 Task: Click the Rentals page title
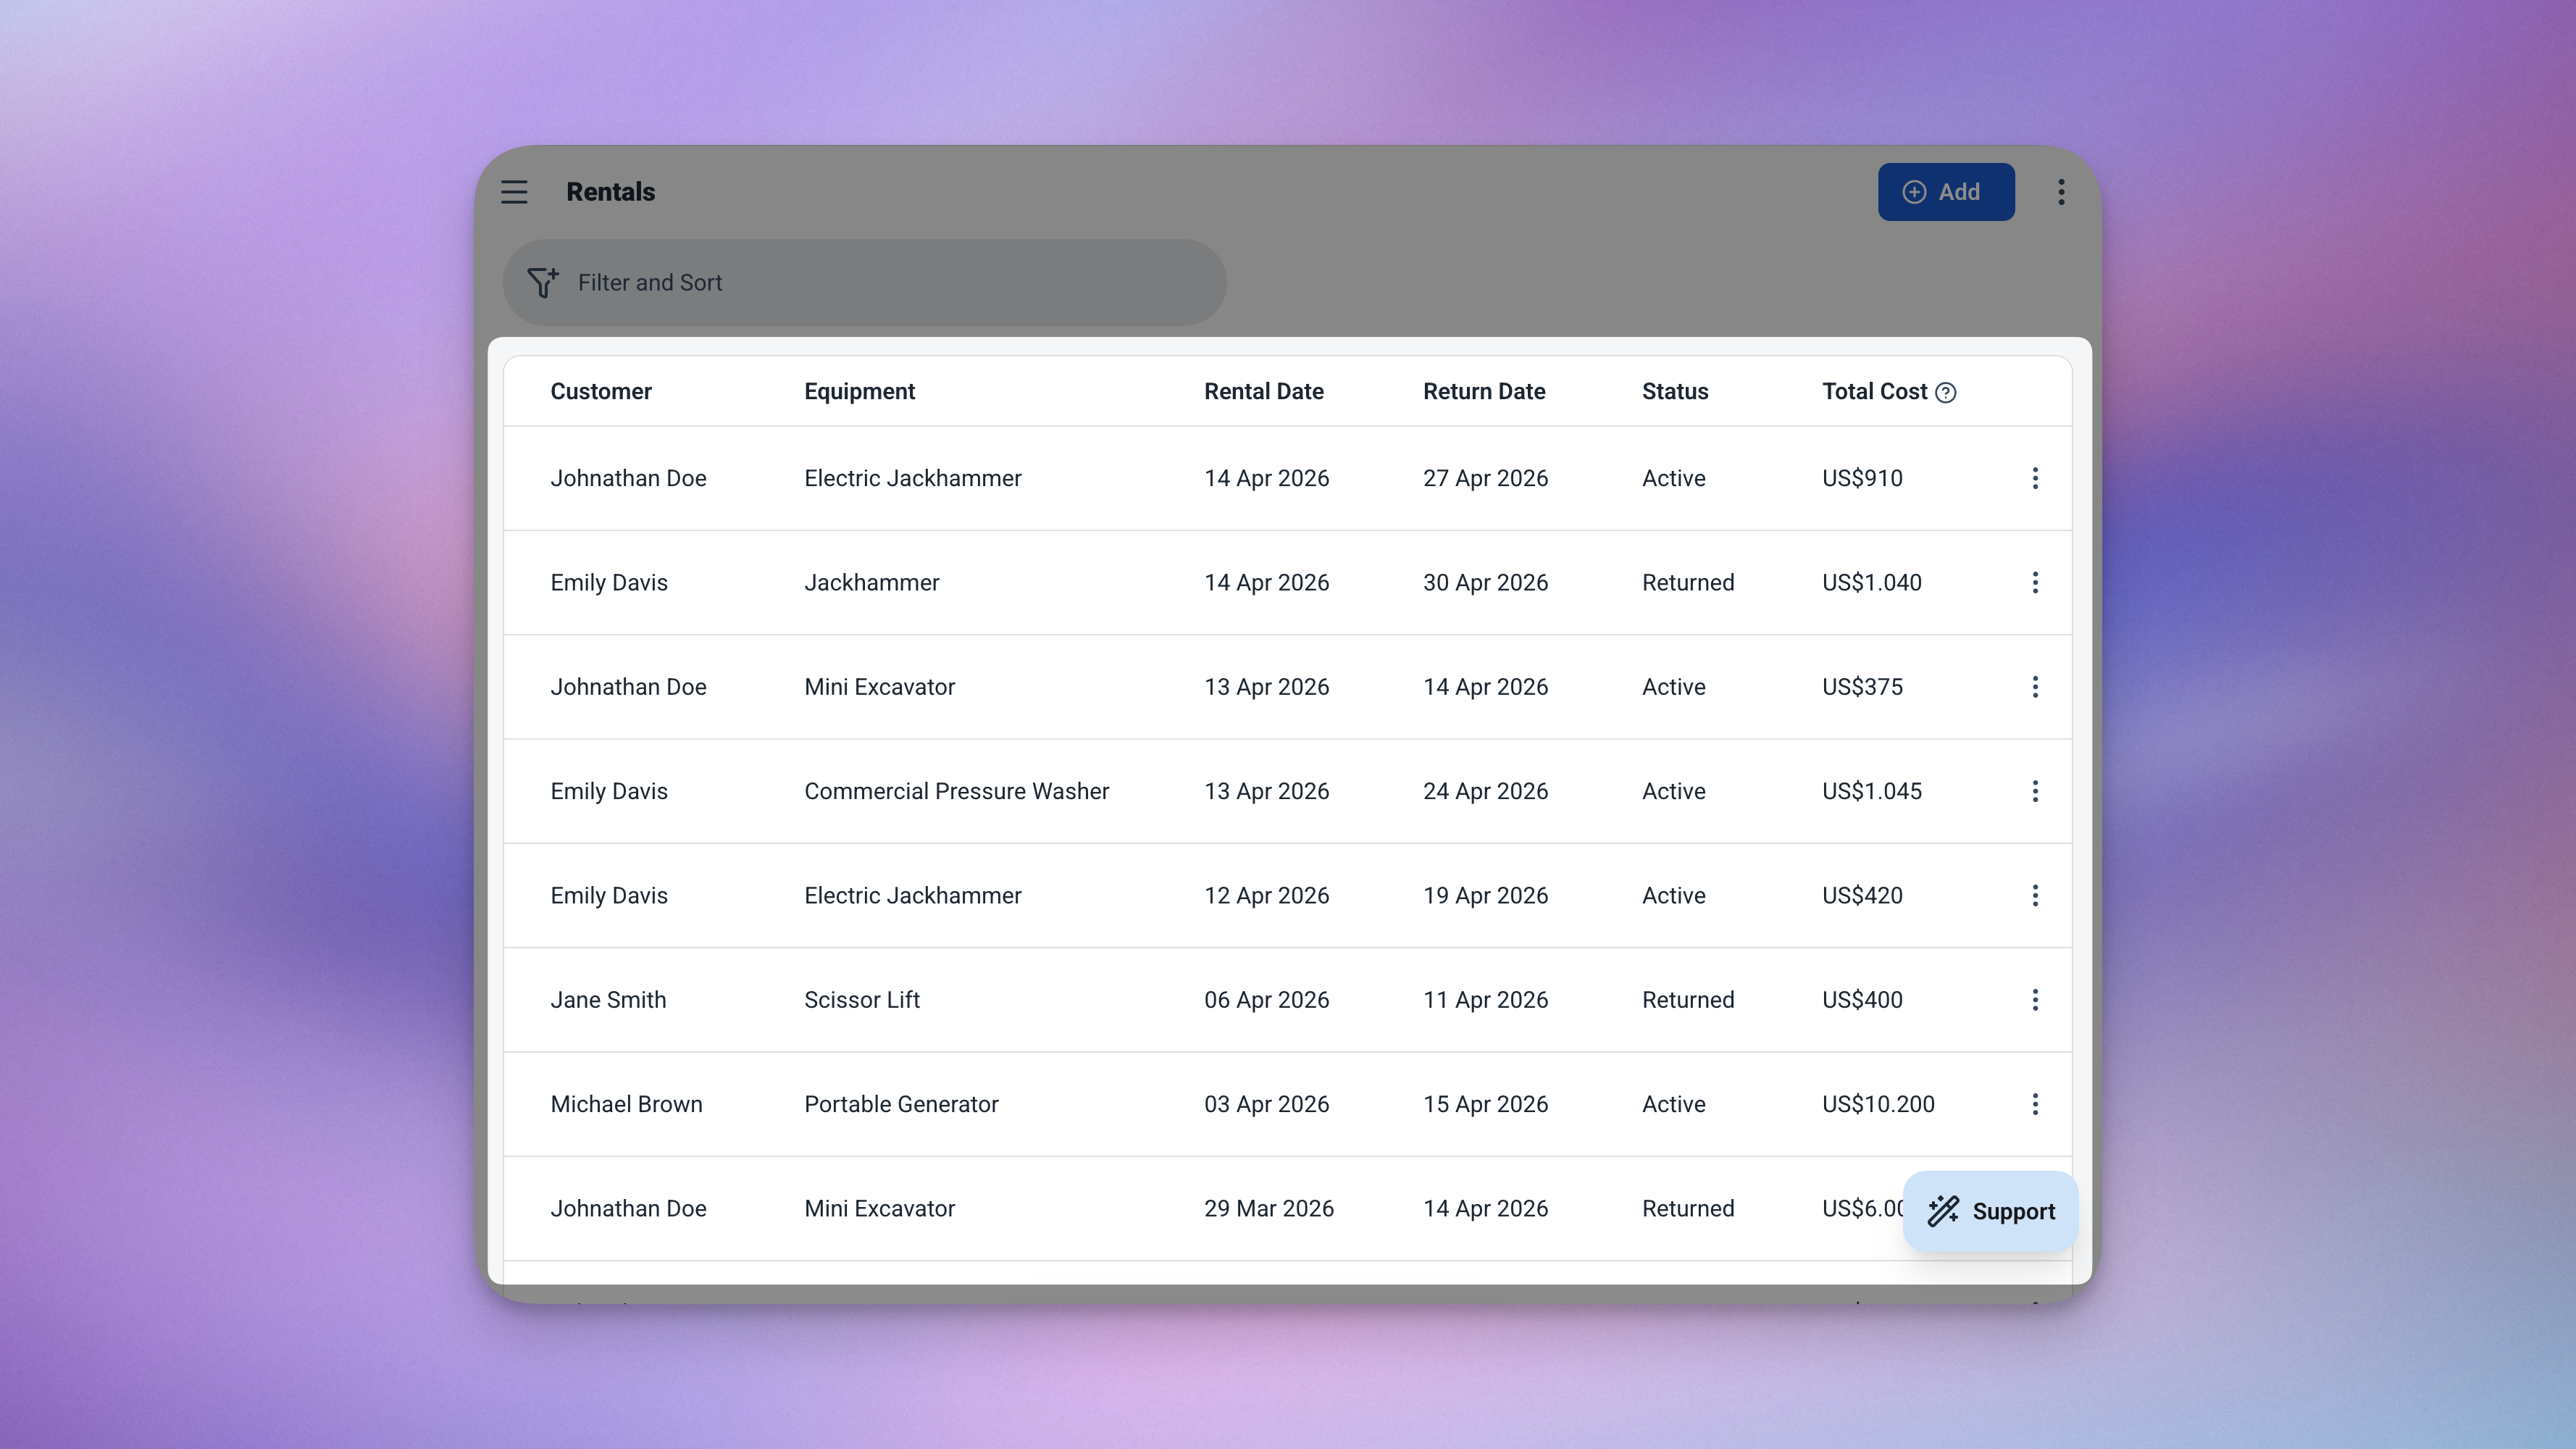click(x=610, y=191)
